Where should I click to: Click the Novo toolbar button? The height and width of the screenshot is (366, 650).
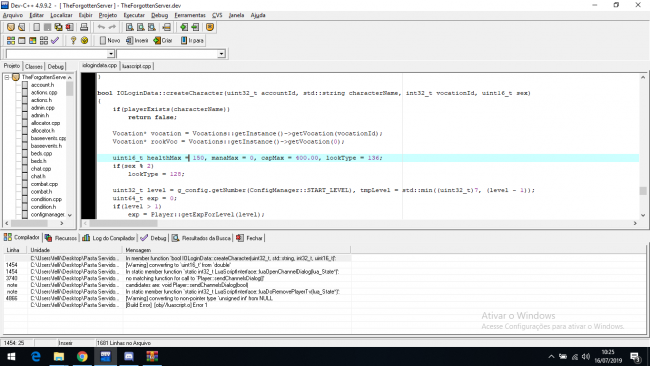110,40
